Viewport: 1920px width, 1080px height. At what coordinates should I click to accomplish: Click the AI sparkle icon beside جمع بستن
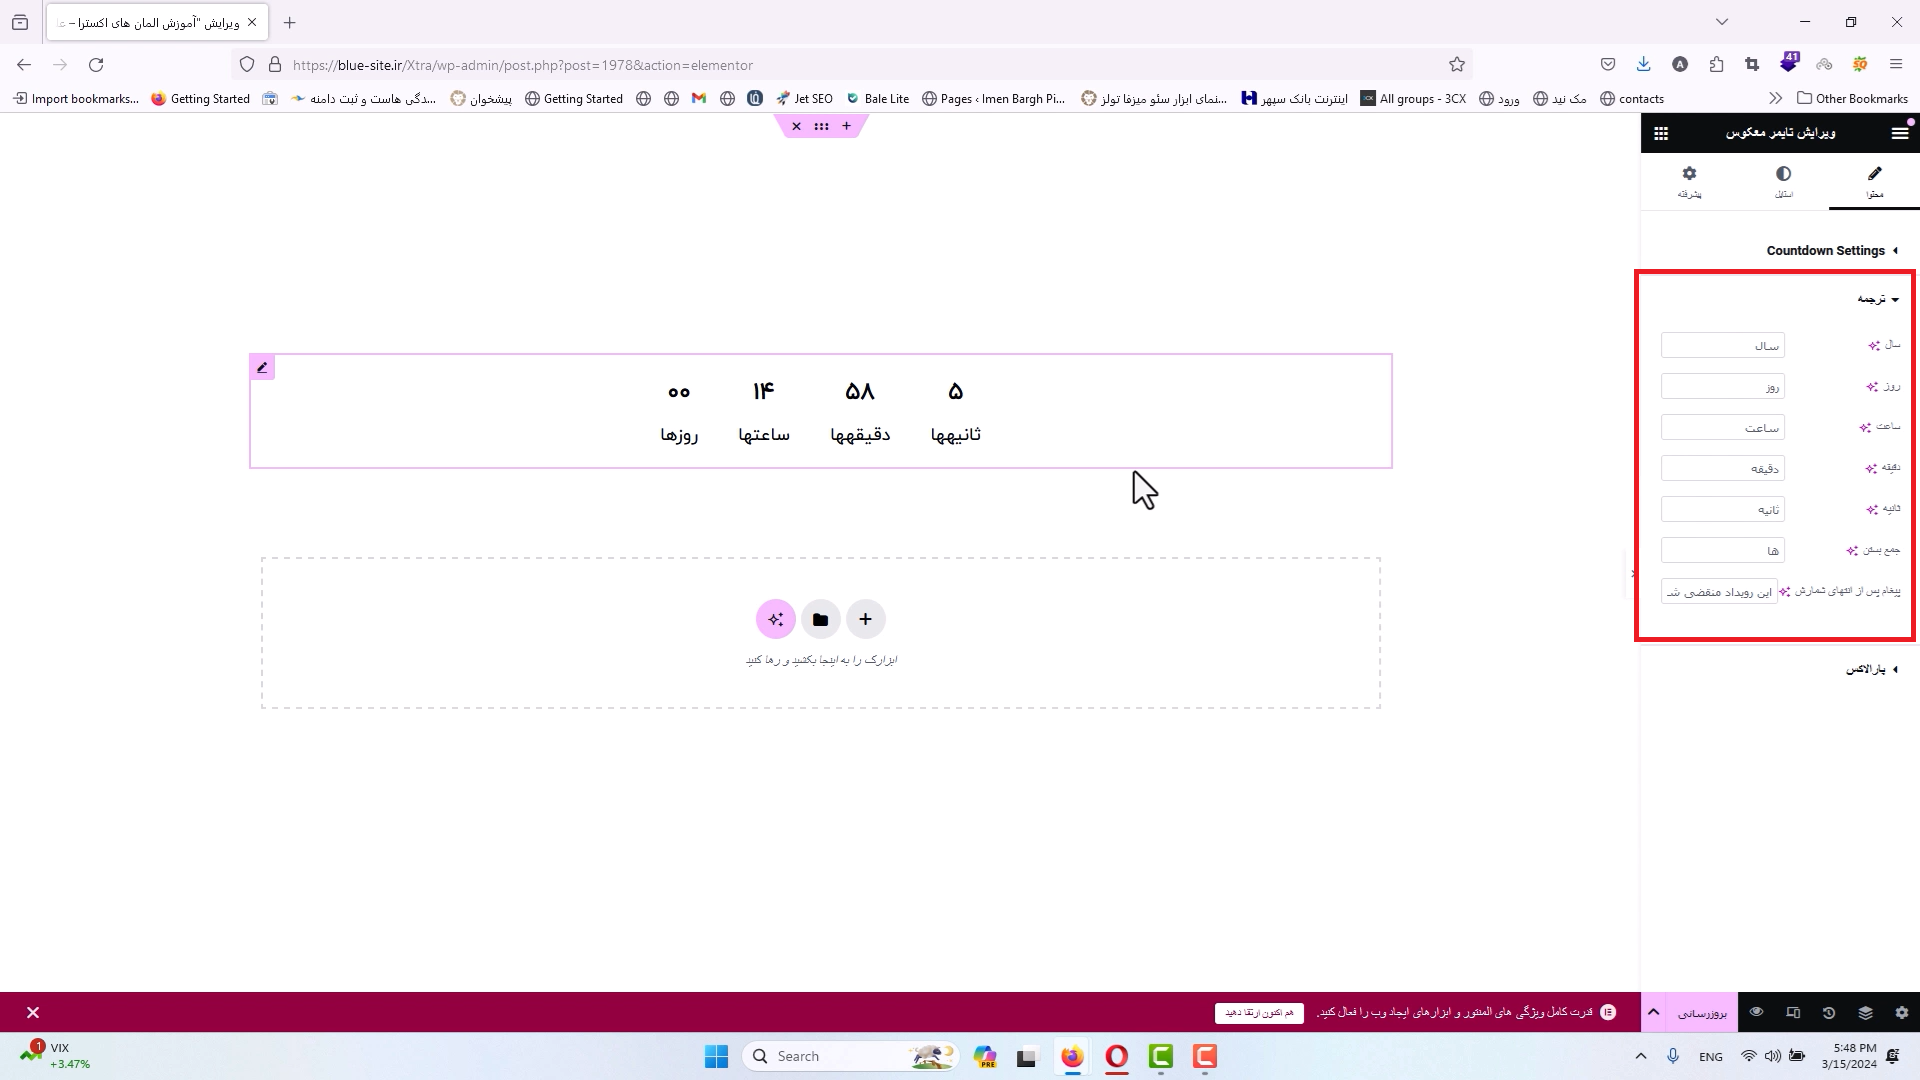(1851, 550)
